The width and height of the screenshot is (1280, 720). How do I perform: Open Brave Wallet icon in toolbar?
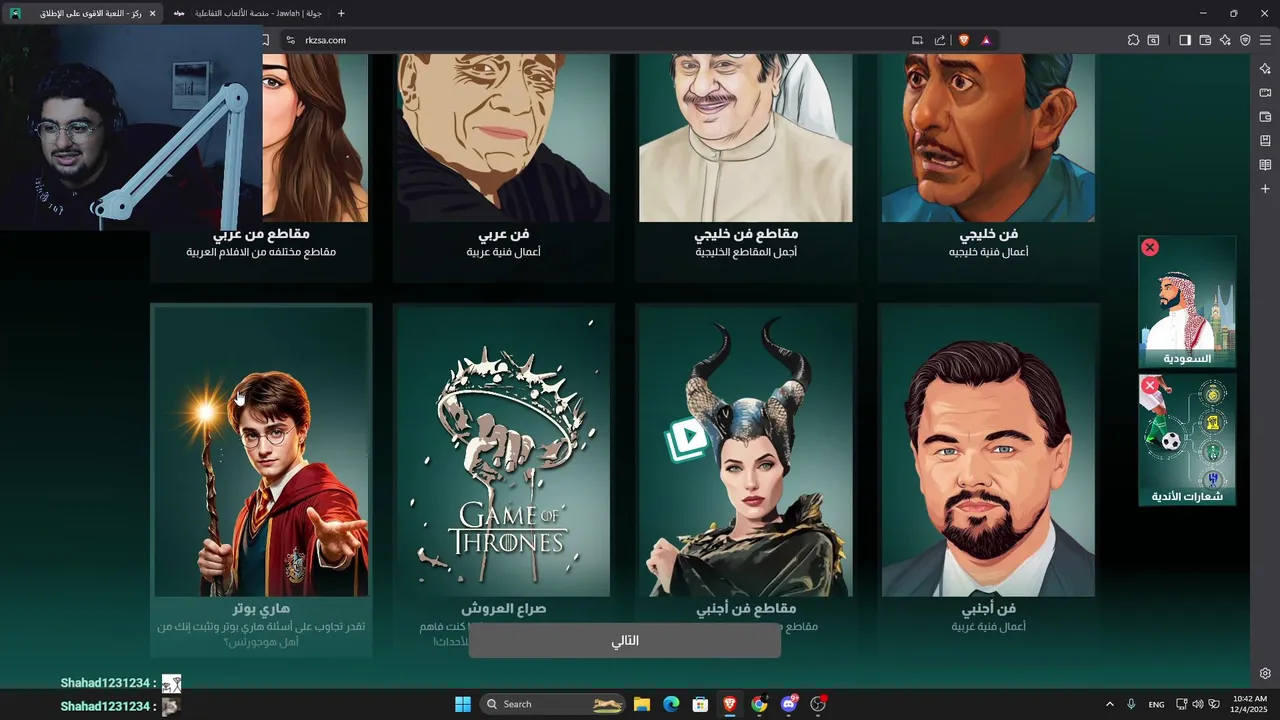[x=1205, y=40]
